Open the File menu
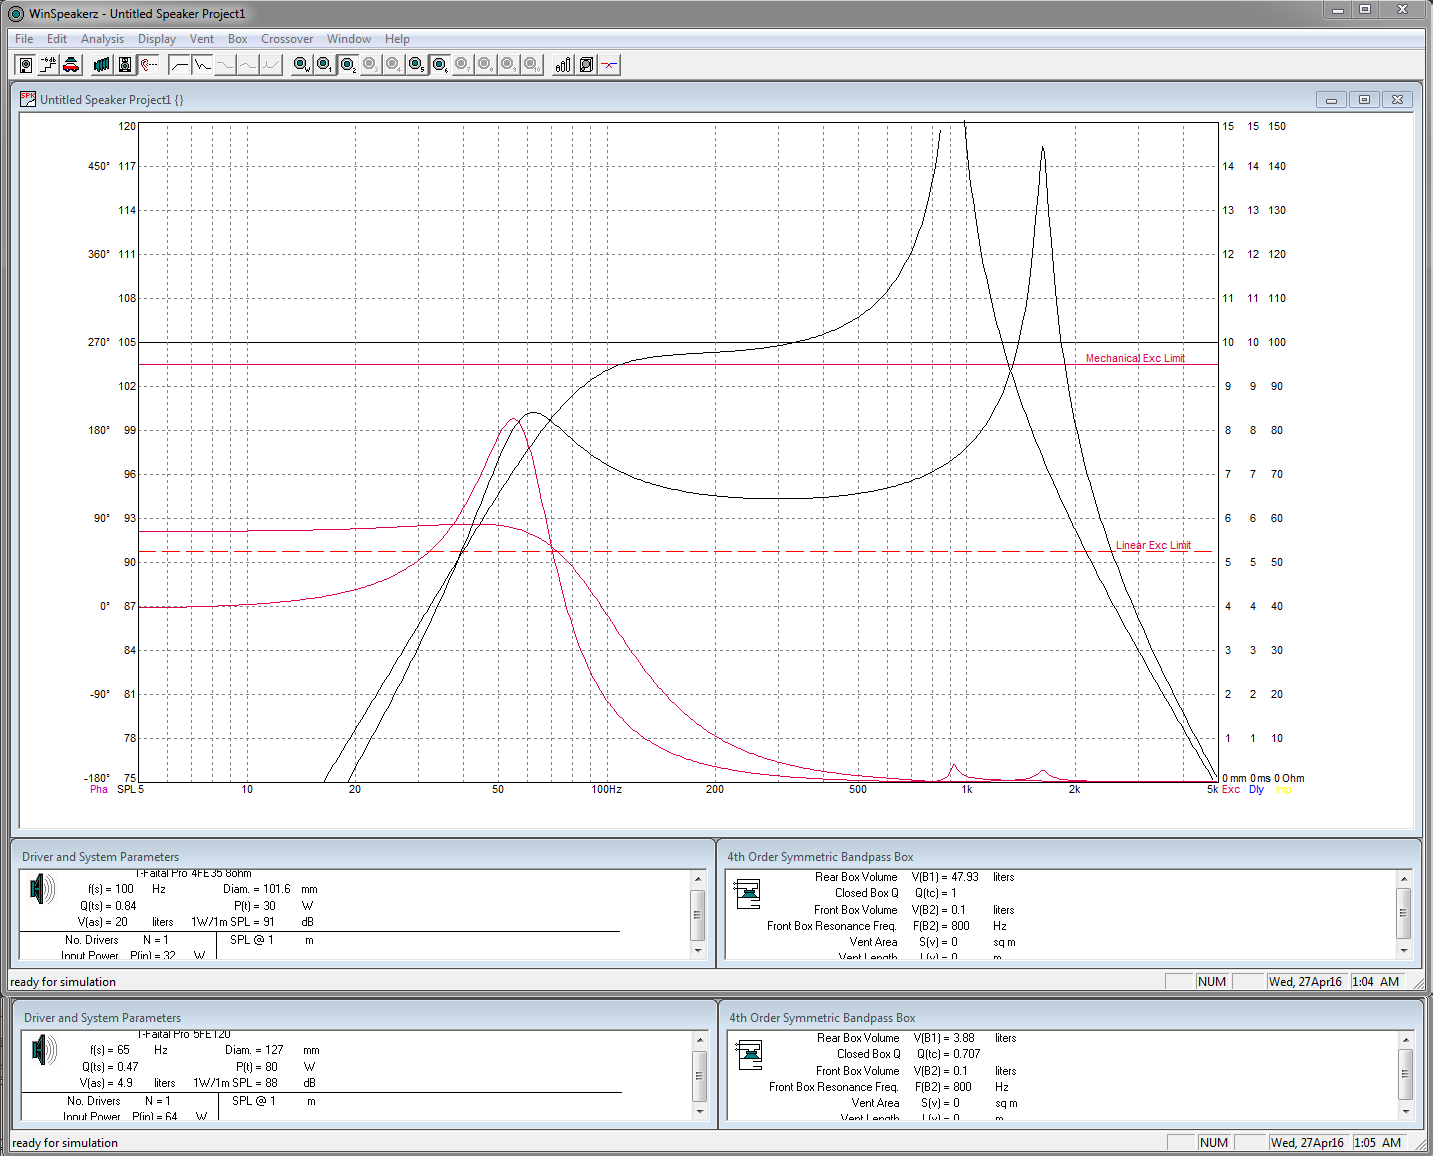Image resolution: width=1433 pixels, height=1156 pixels. coord(24,39)
